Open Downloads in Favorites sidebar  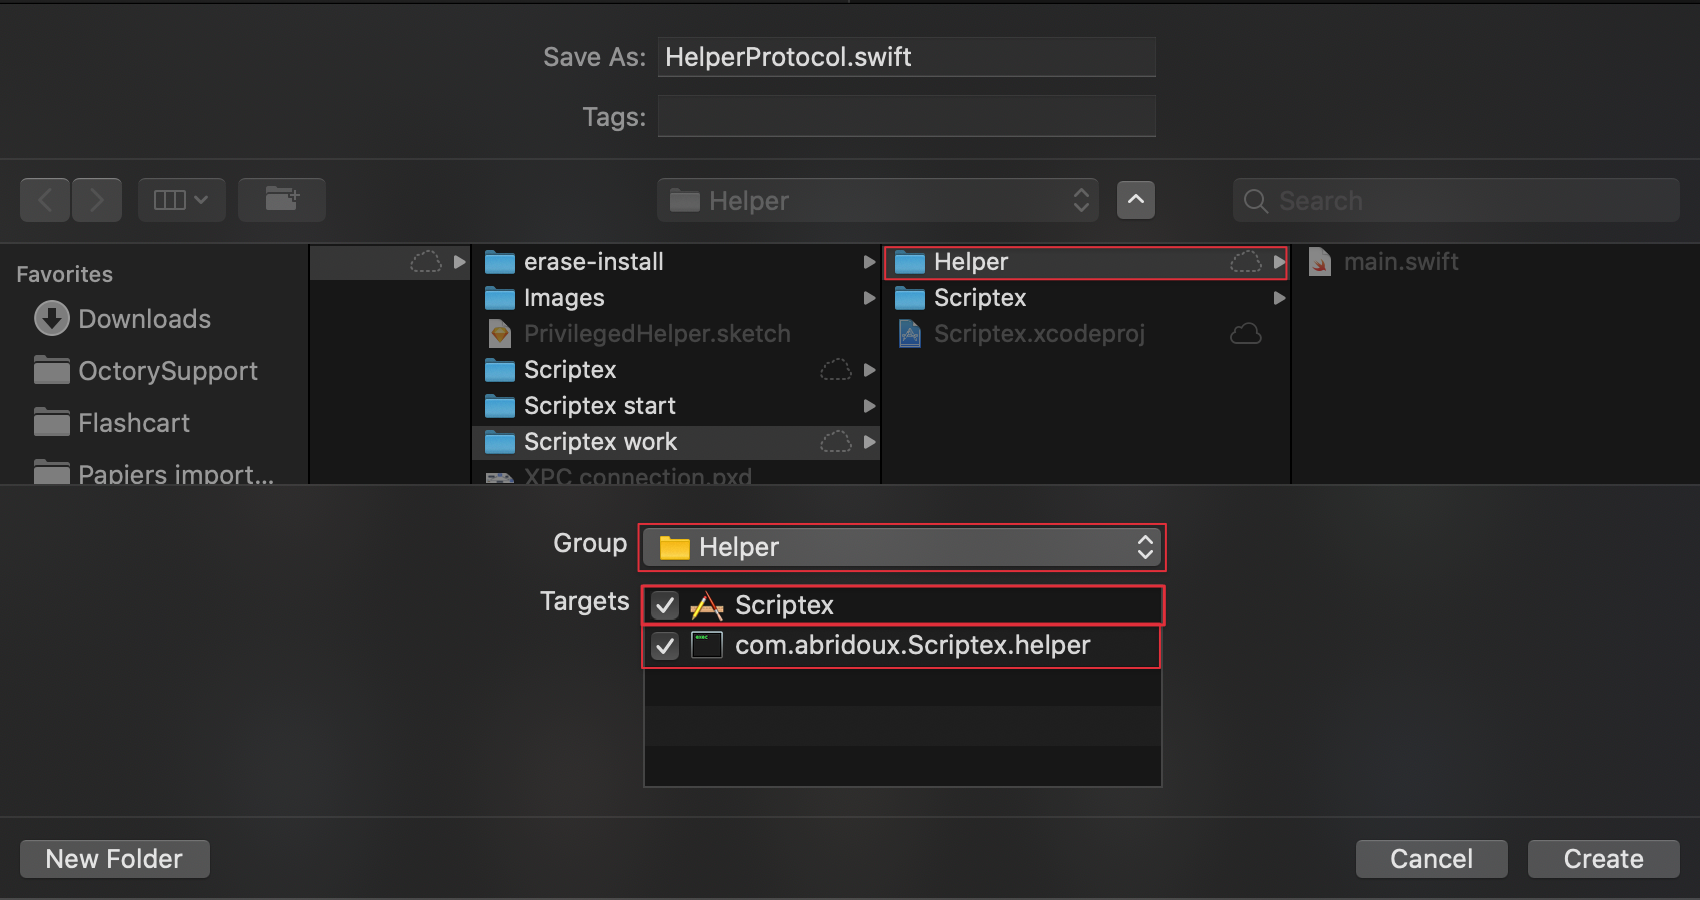pos(144,319)
